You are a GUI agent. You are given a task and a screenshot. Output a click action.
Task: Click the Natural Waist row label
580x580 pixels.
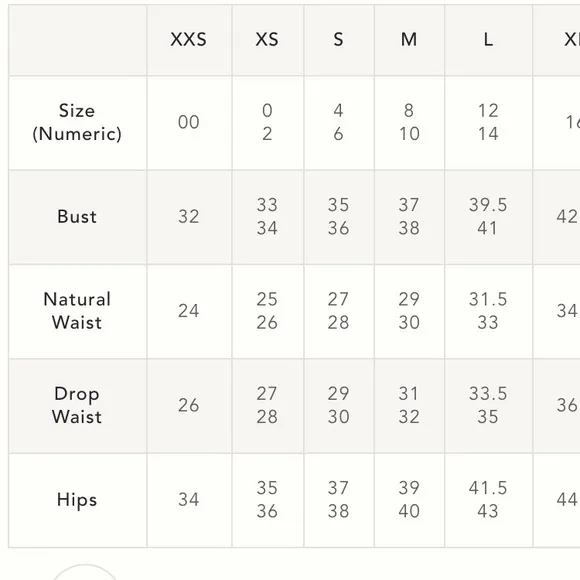pos(77,311)
